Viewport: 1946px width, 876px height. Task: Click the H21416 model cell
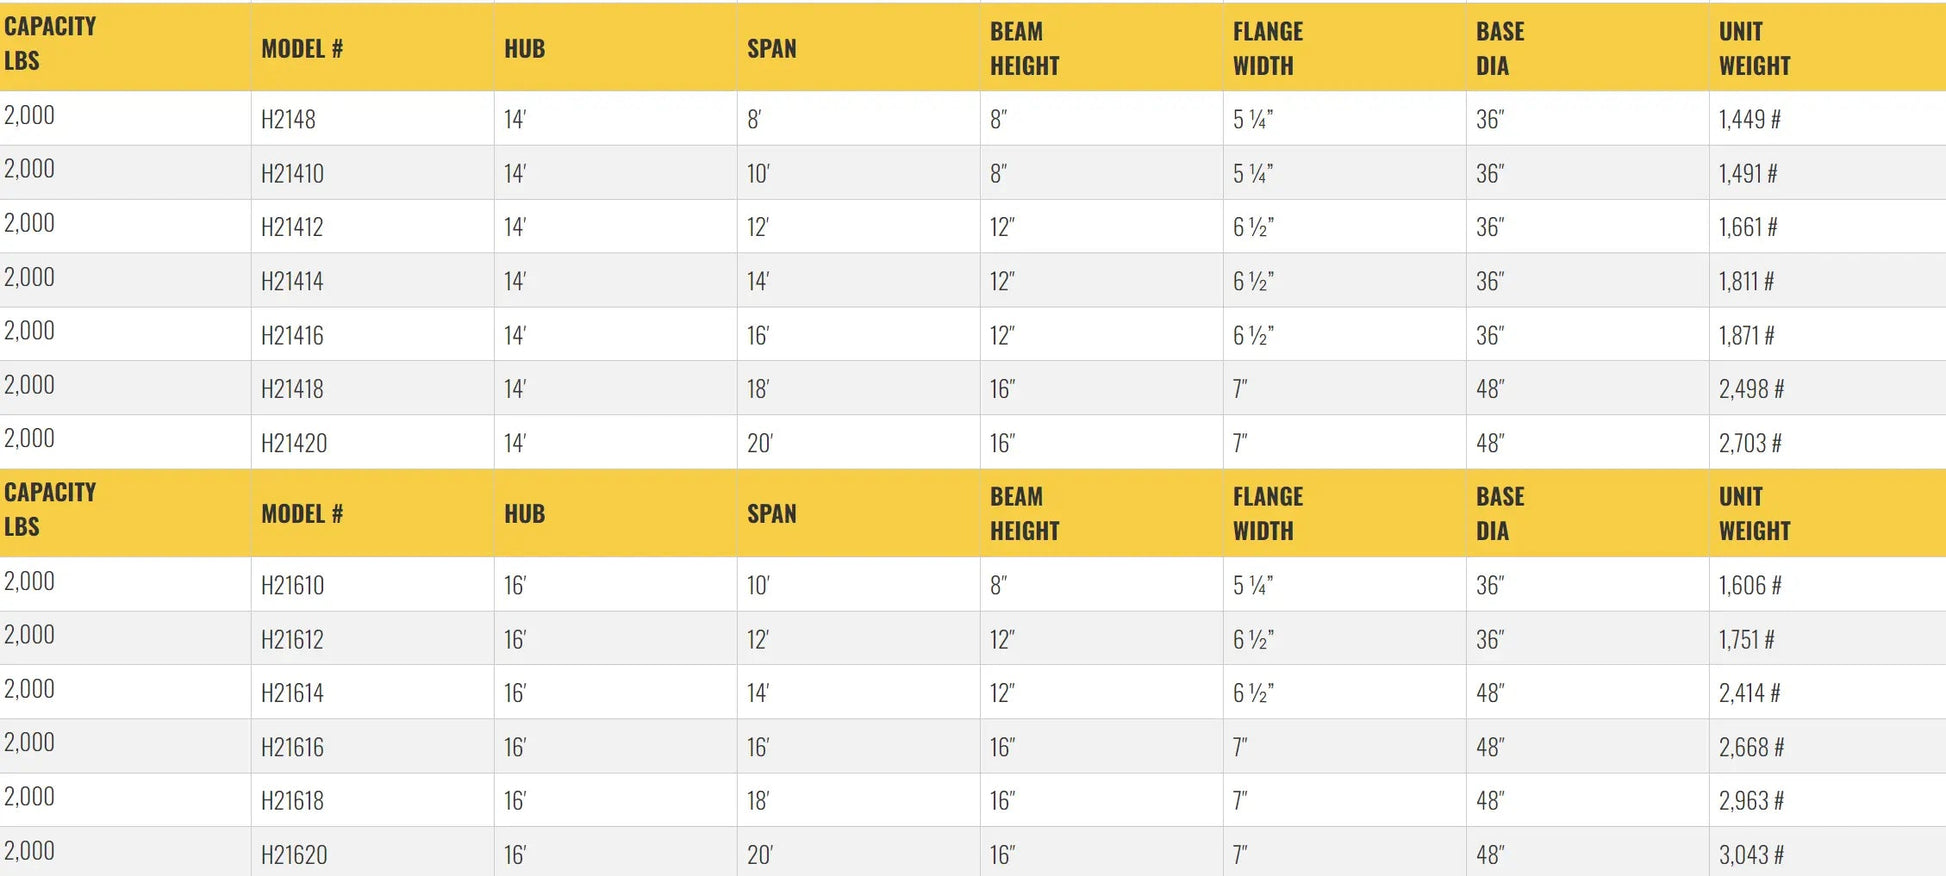292,336
